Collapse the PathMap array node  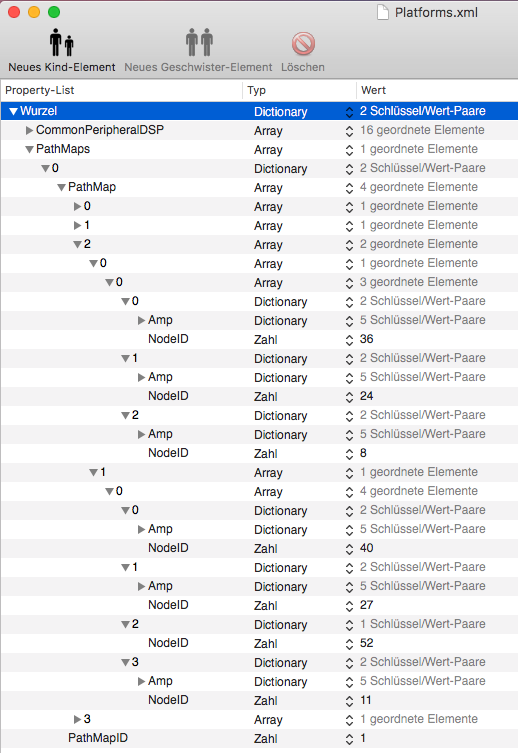coord(61,187)
